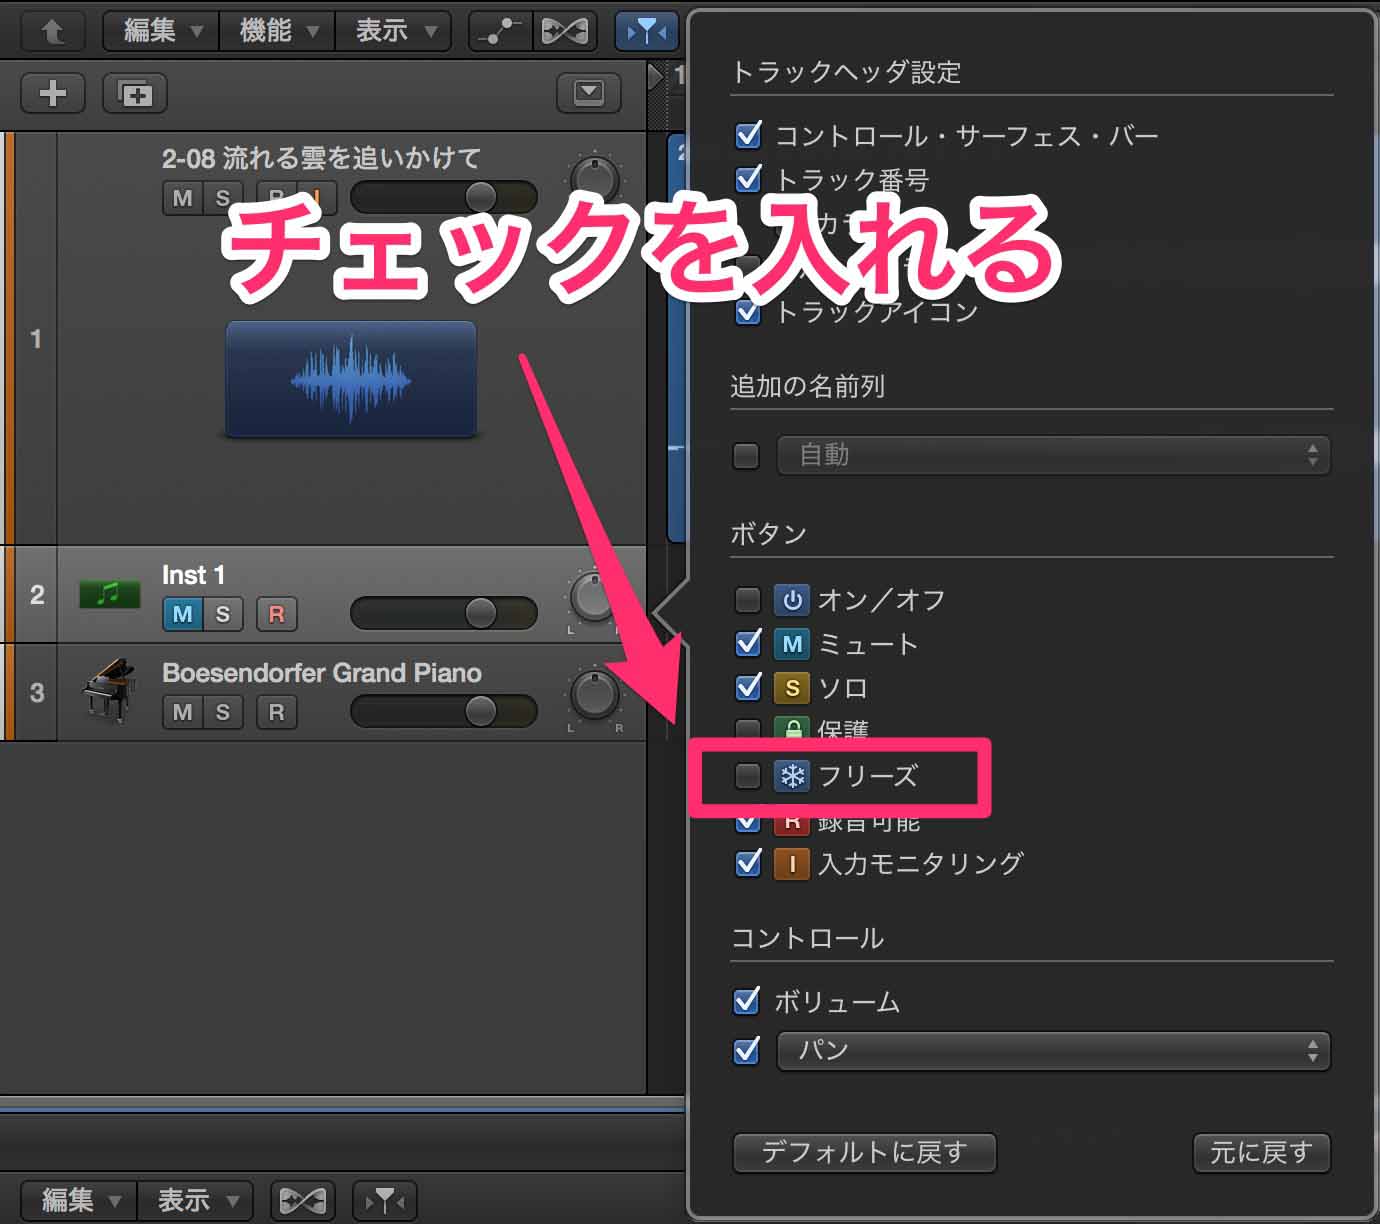
Task: Click the up-arrow hierarchy button
Action: [52, 31]
